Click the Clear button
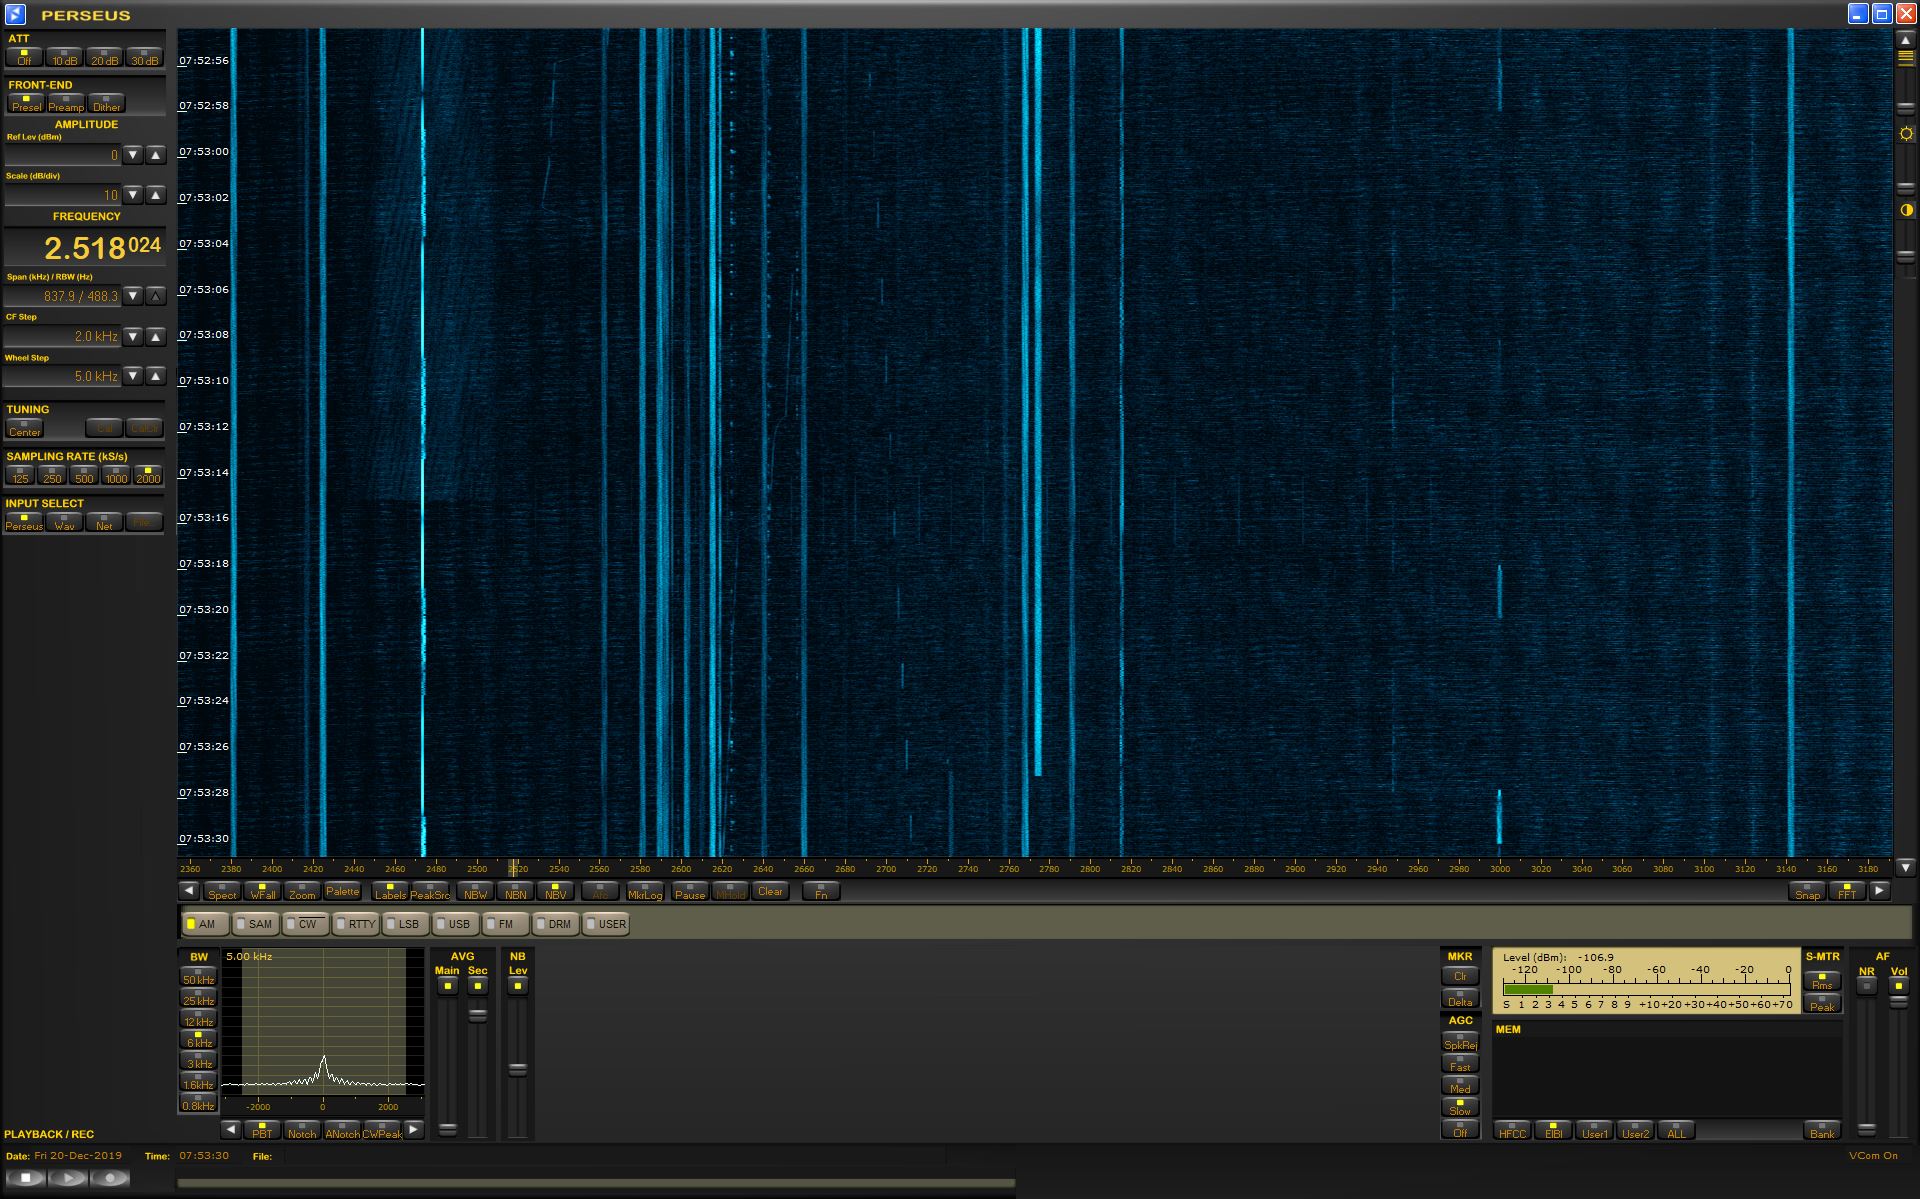1920x1199 pixels. coord(770,891)
